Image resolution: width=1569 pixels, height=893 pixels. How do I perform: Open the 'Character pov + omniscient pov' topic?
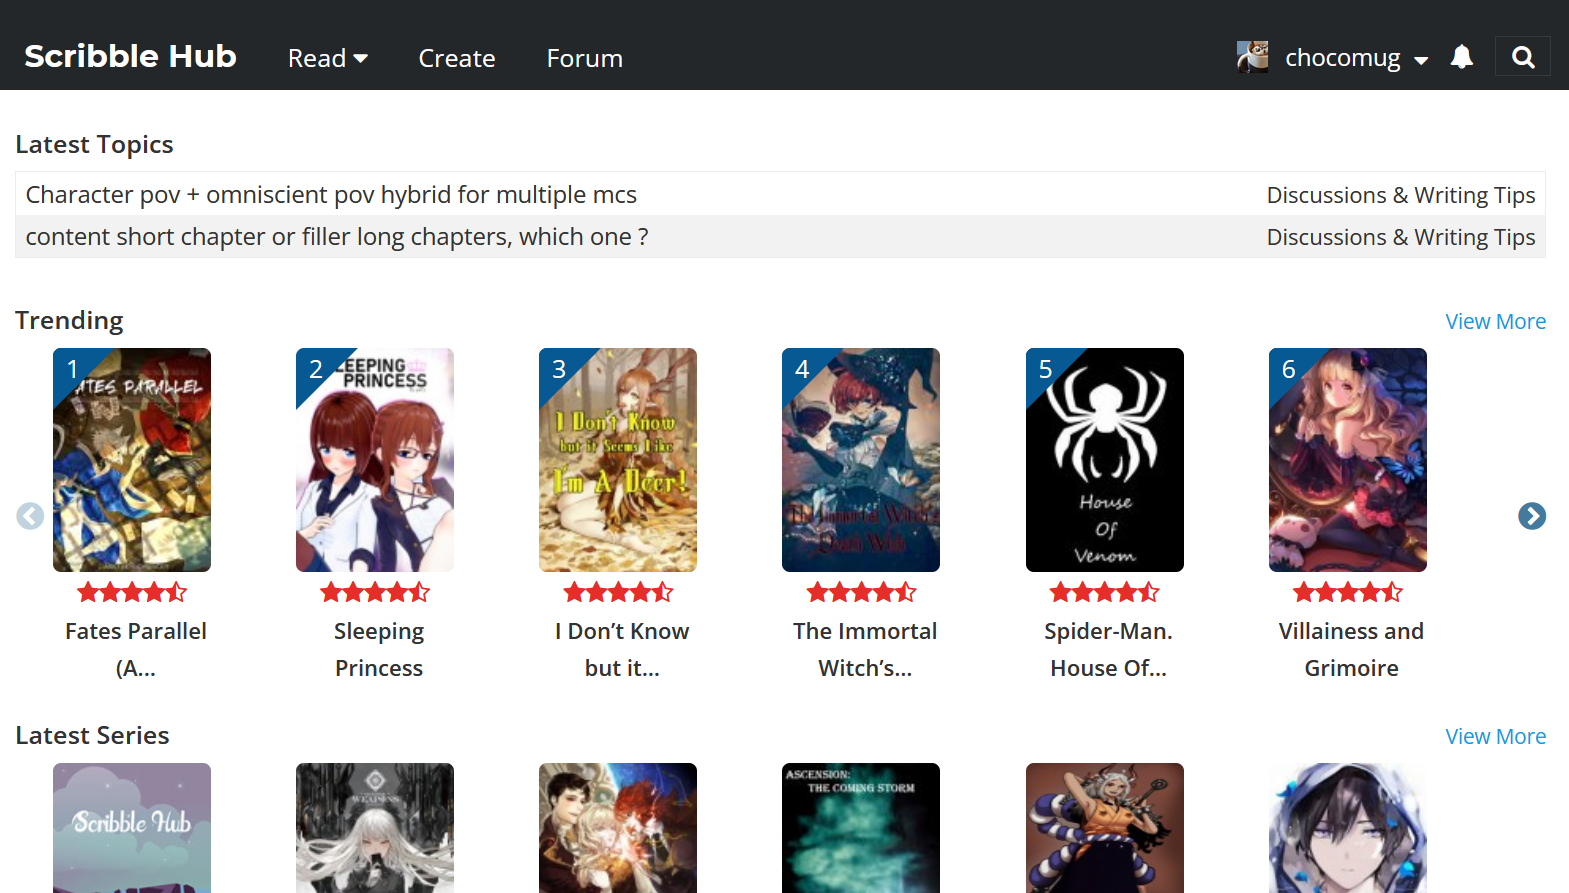[x=331, y=195]
